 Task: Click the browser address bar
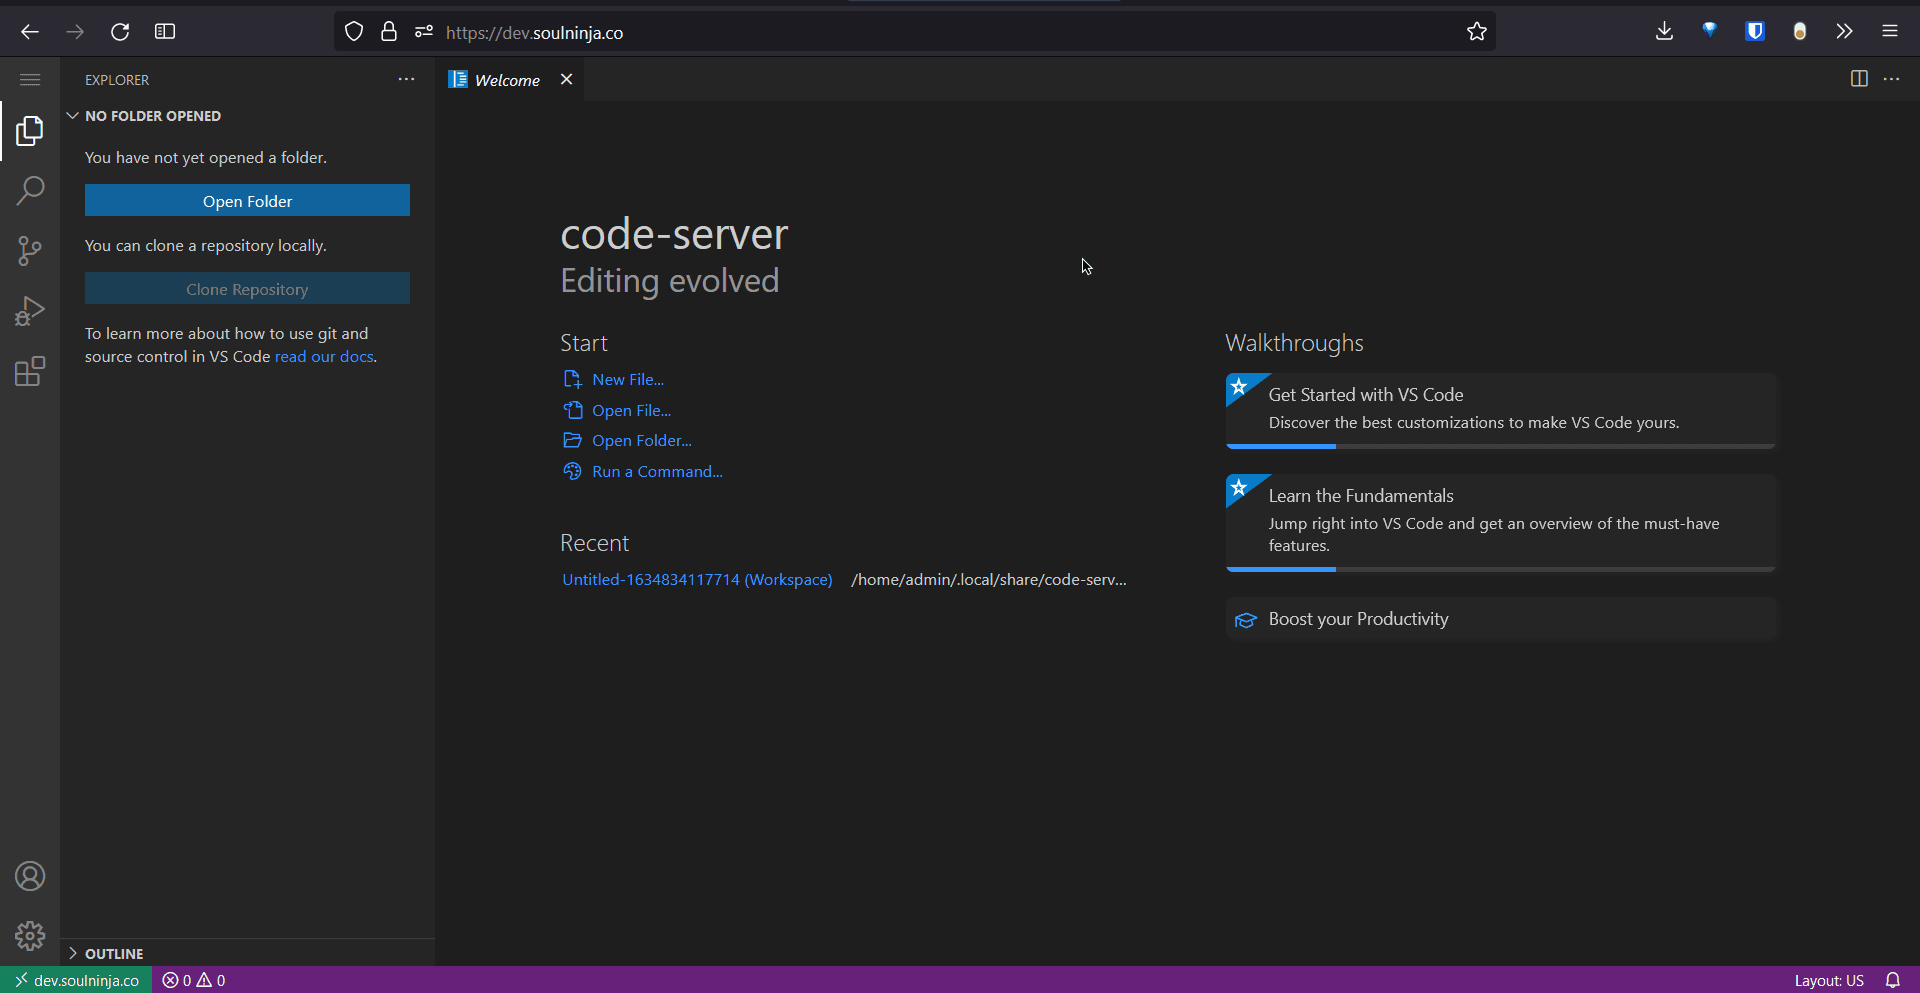coord(900,32)
